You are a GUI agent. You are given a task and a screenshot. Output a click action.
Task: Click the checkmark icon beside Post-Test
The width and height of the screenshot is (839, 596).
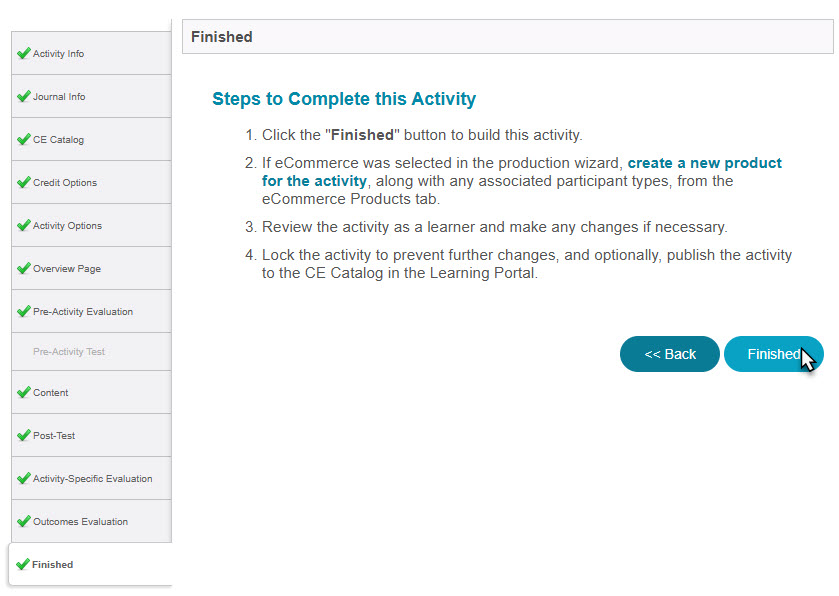pyautogui.click(x=24, y=435)
